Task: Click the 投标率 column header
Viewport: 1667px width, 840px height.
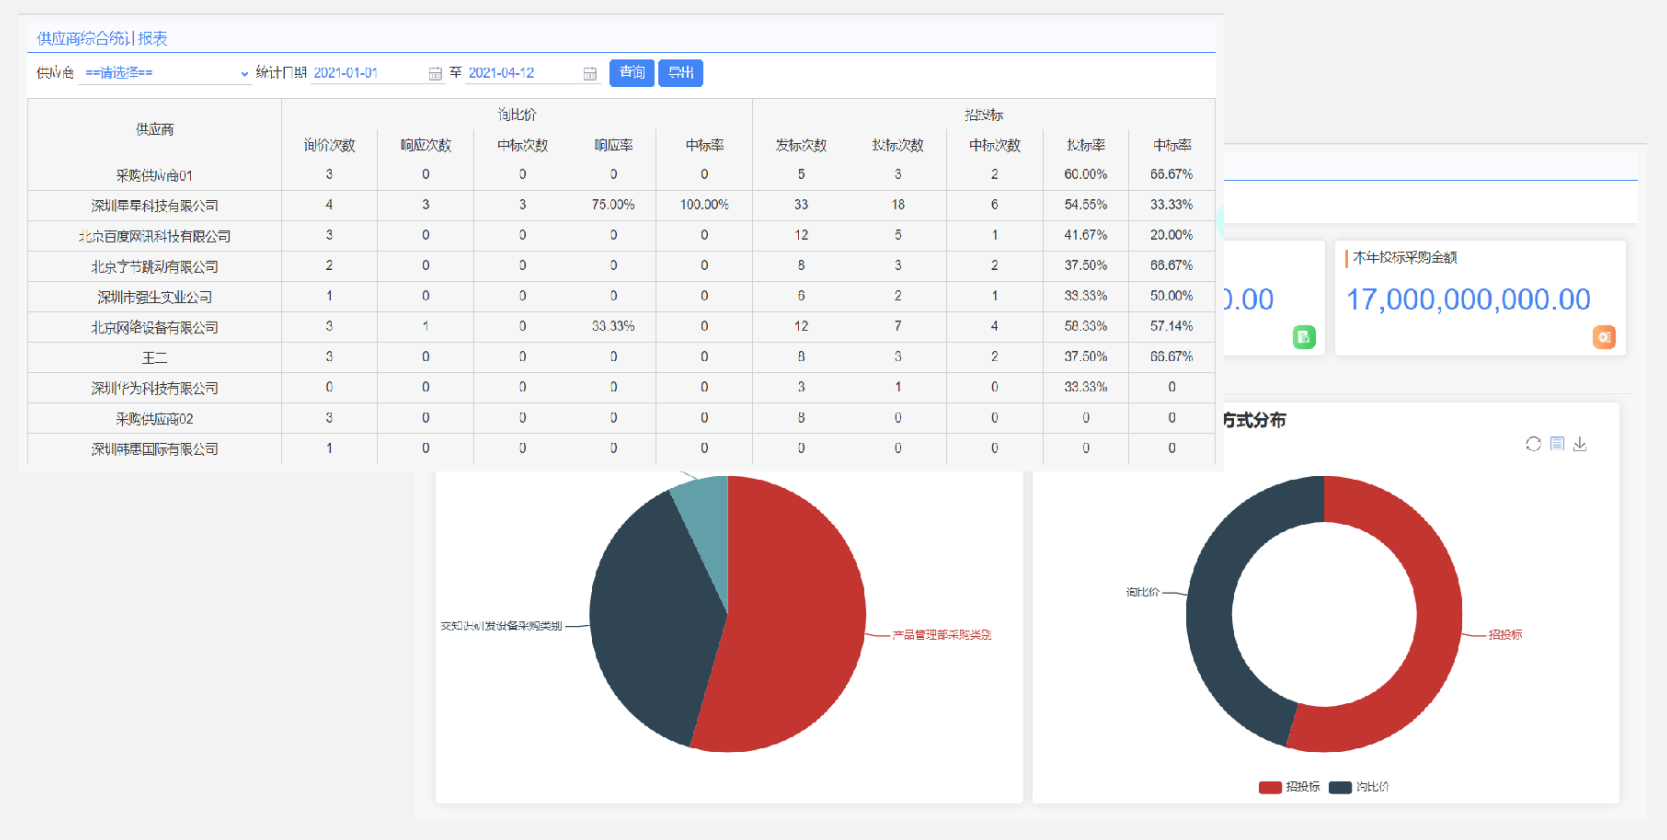Action: pos(1086,145)
